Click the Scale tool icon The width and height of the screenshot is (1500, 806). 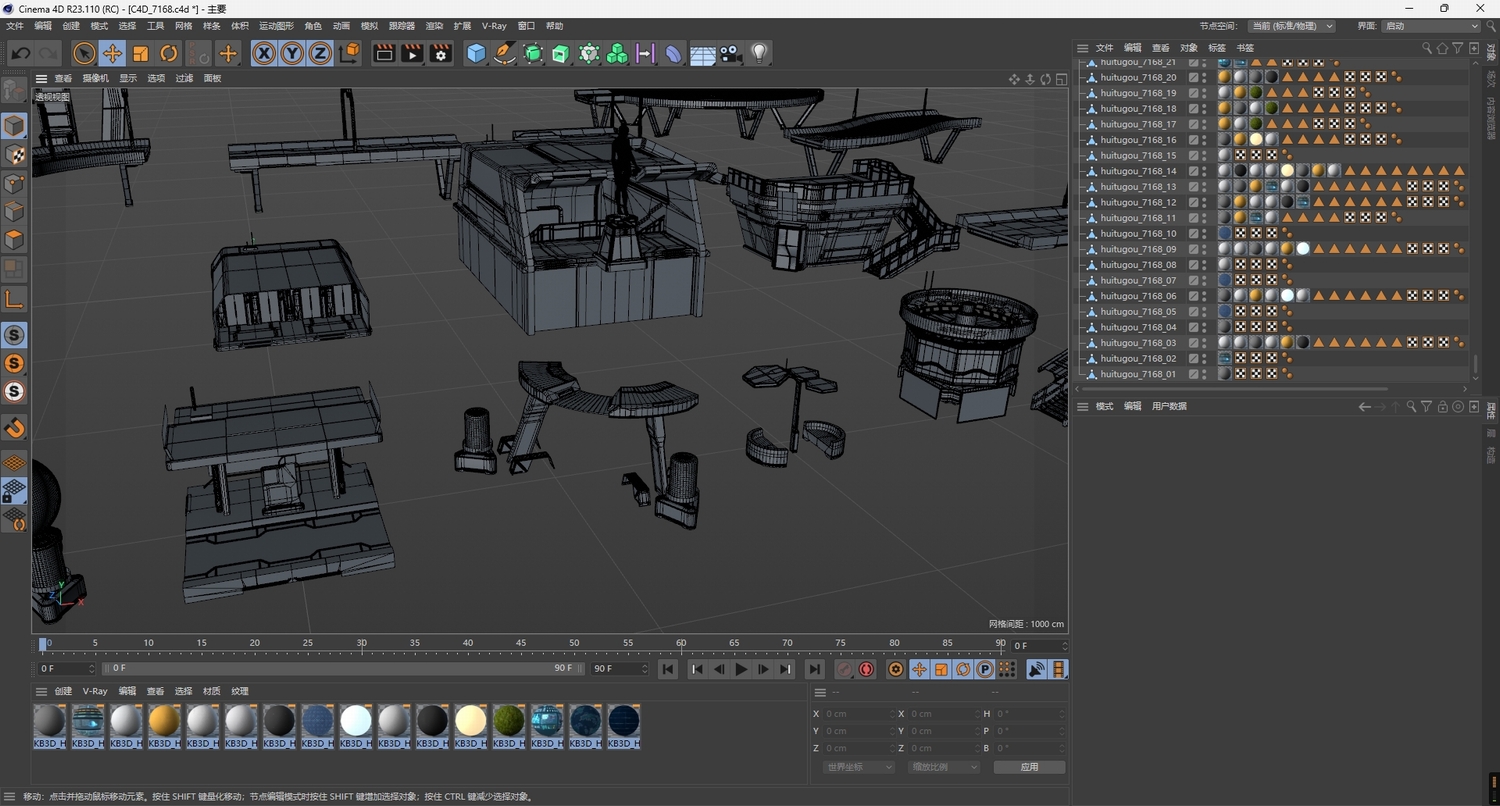(141, 54)
